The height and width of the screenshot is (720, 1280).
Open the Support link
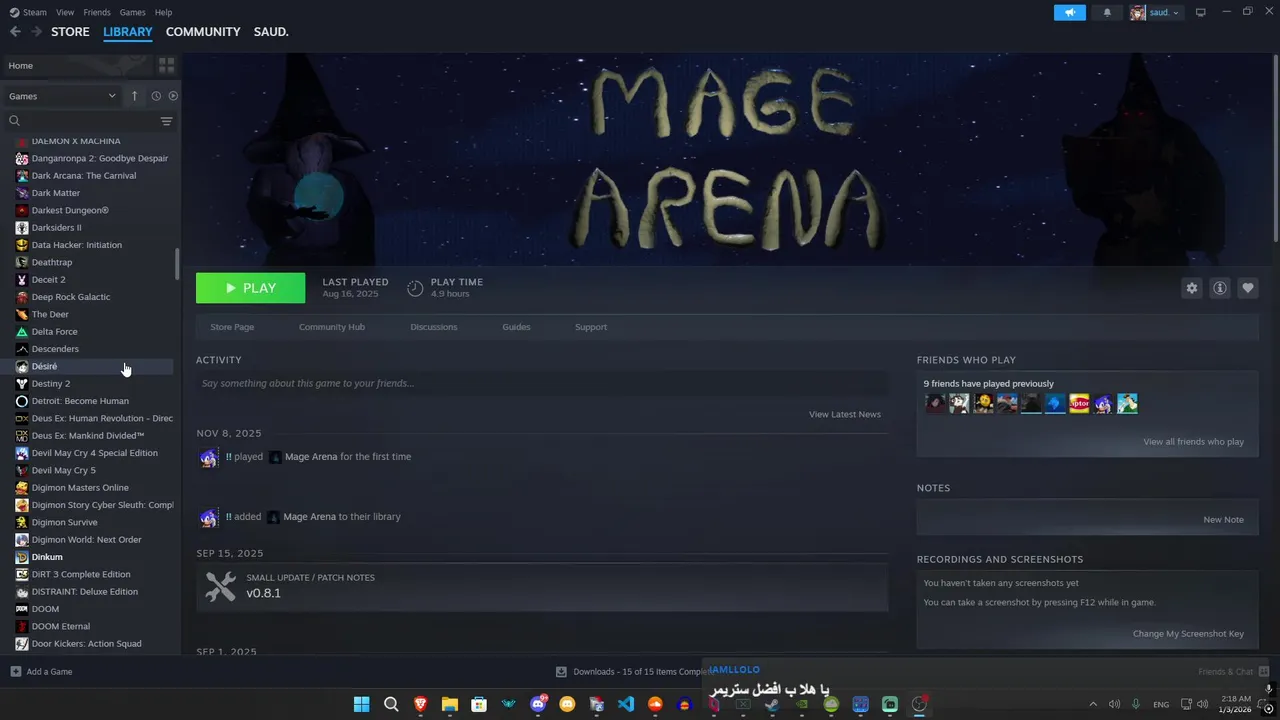(591, 327)
